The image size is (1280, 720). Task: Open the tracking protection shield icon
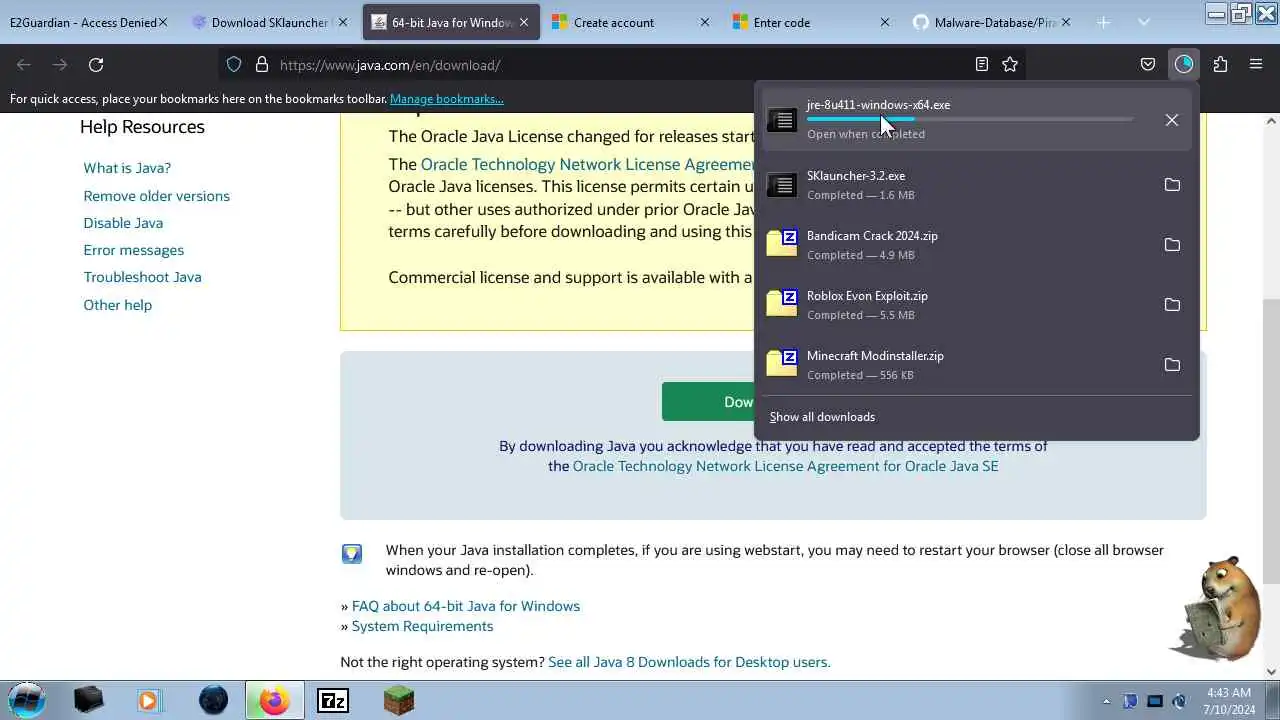pyautogui.click(x=234, y=65)
